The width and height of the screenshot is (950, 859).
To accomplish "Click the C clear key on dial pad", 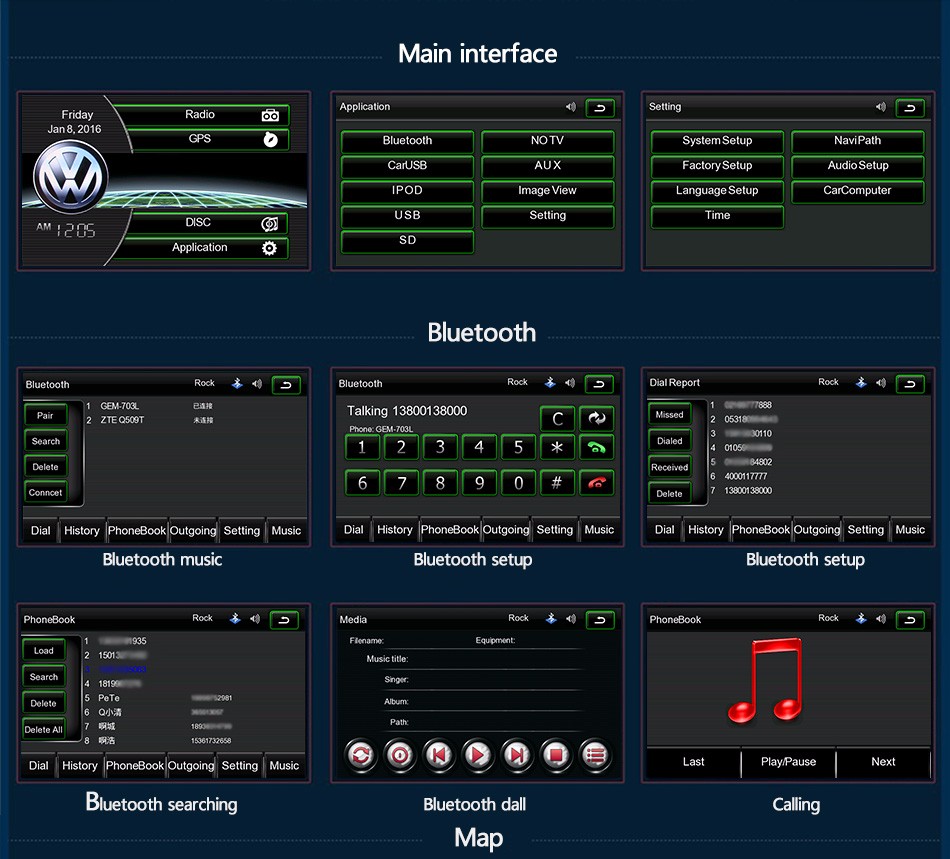I will [x=557, y=419].
